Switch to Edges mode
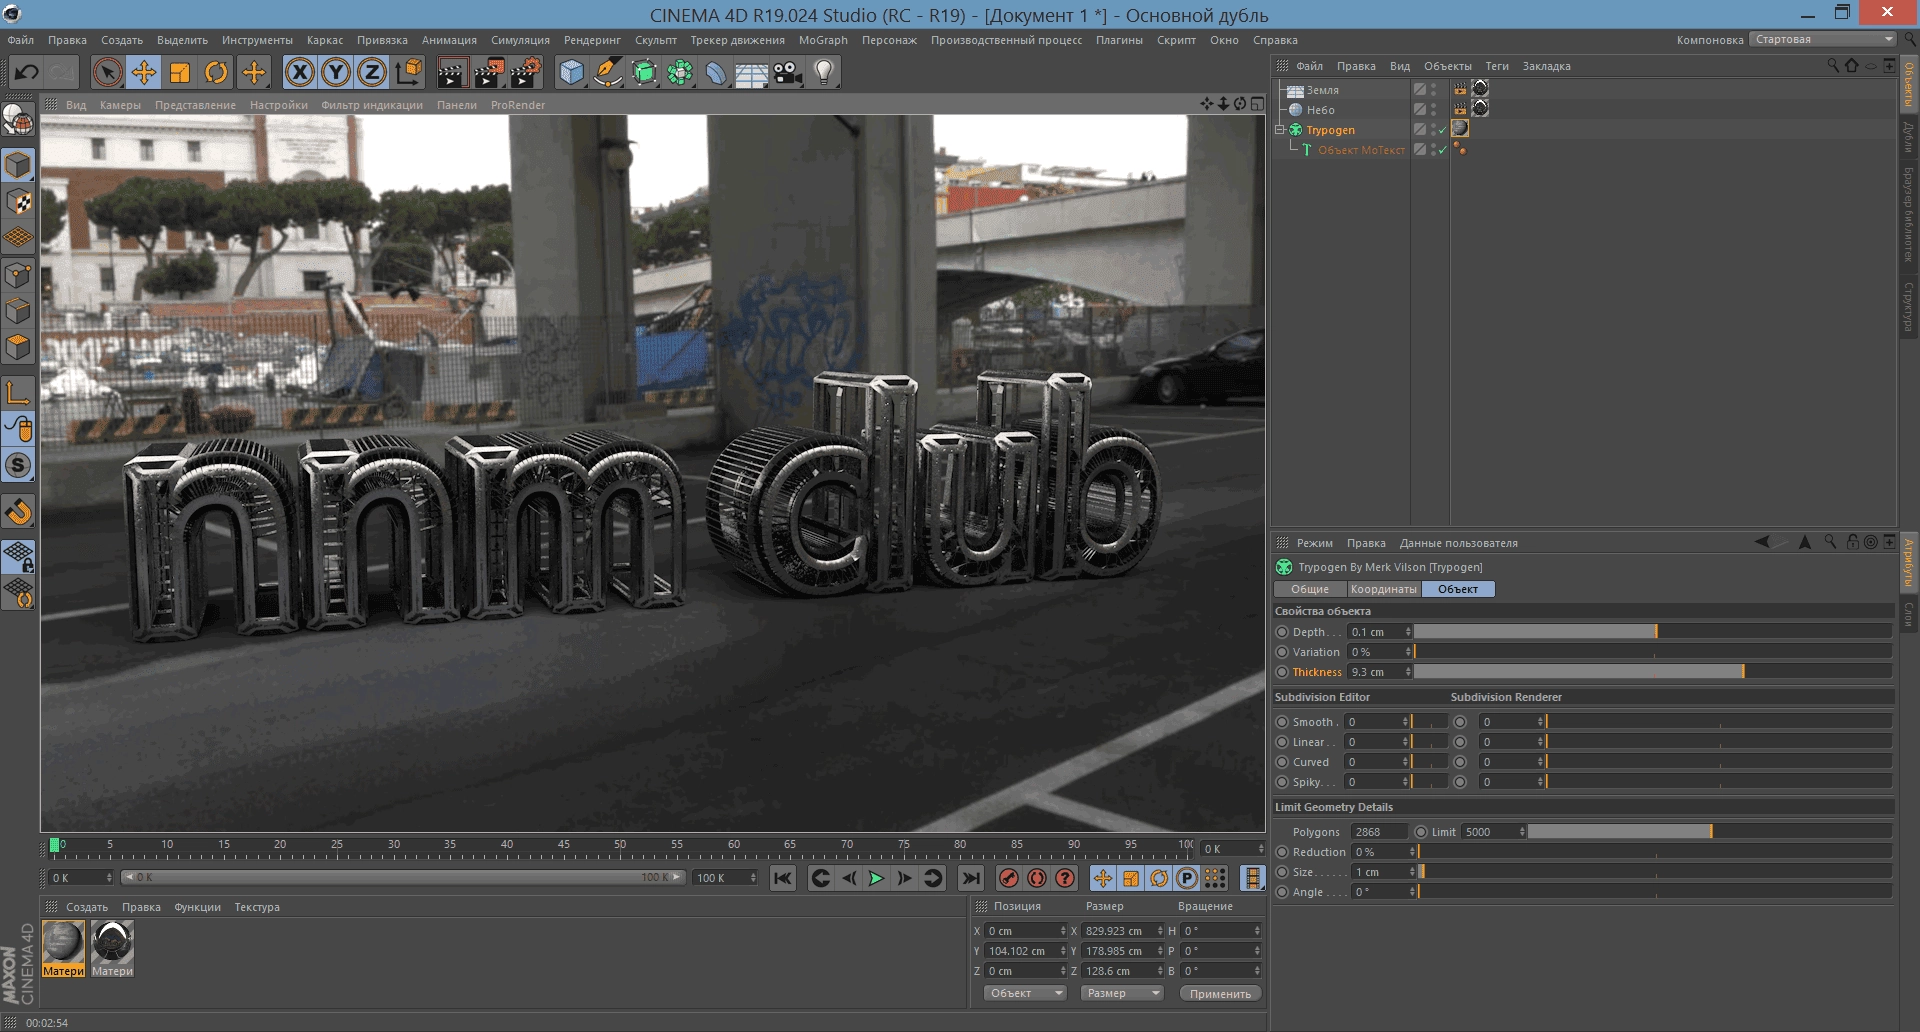This screenshot has width=1920, height=1032. pos(18,311)
